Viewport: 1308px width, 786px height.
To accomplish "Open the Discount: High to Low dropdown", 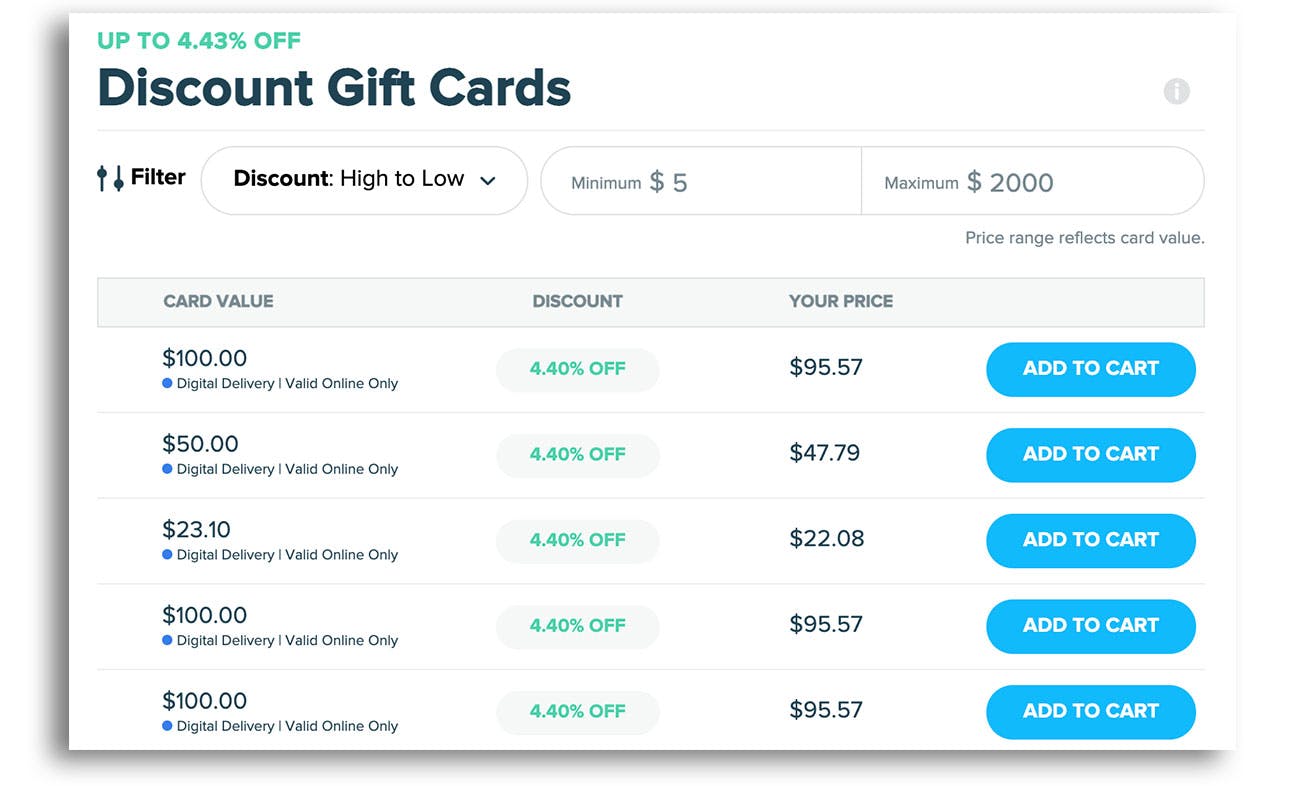I will tap(364, 180).
